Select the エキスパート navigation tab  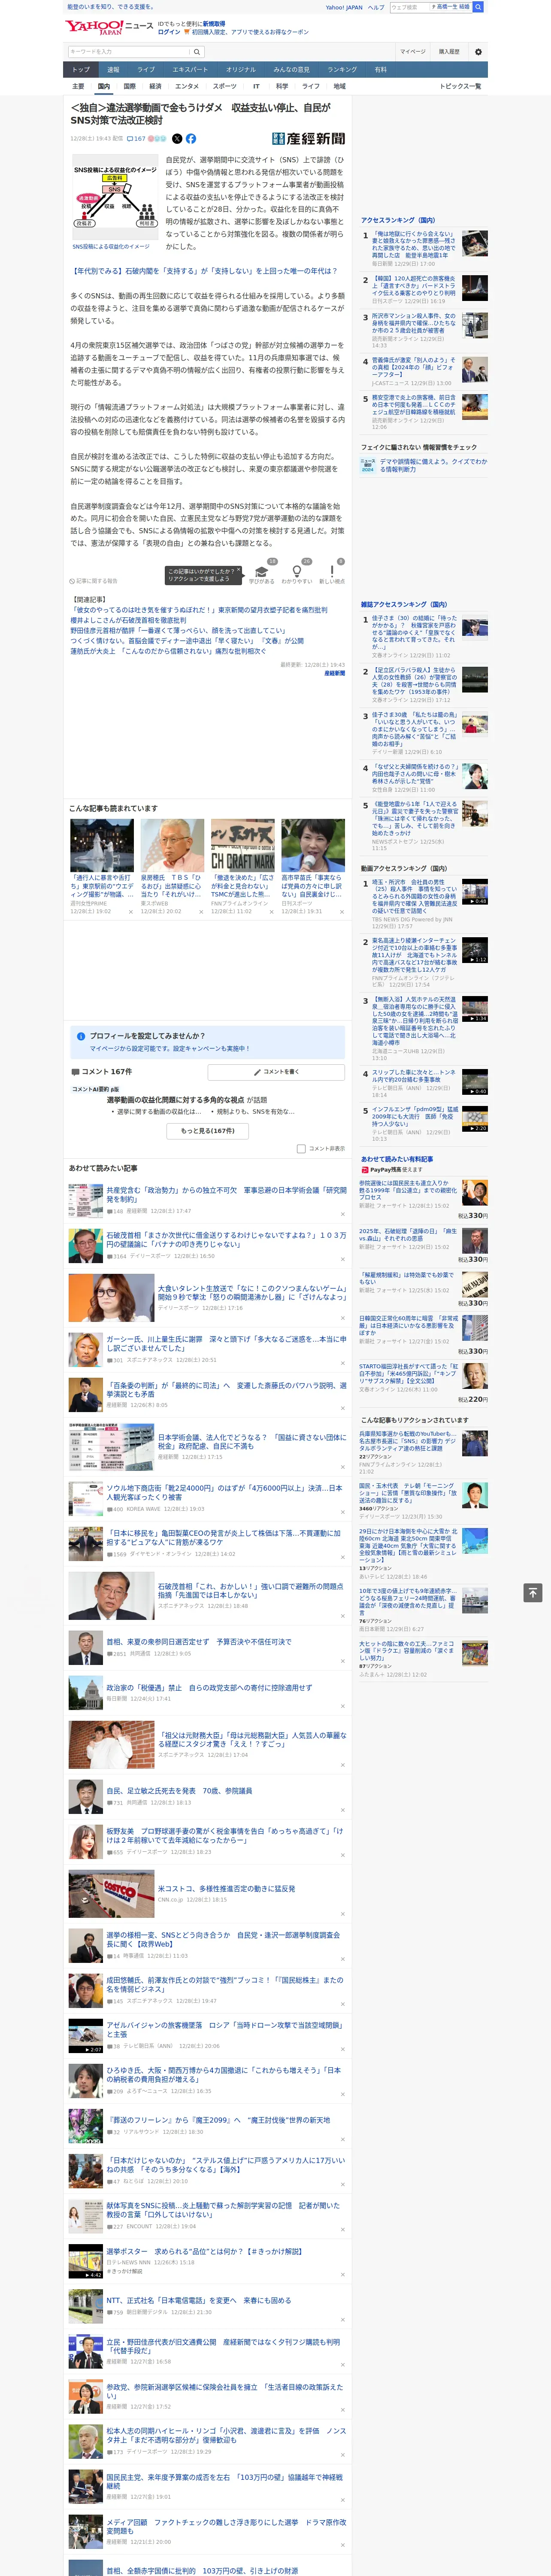[190, 70]
